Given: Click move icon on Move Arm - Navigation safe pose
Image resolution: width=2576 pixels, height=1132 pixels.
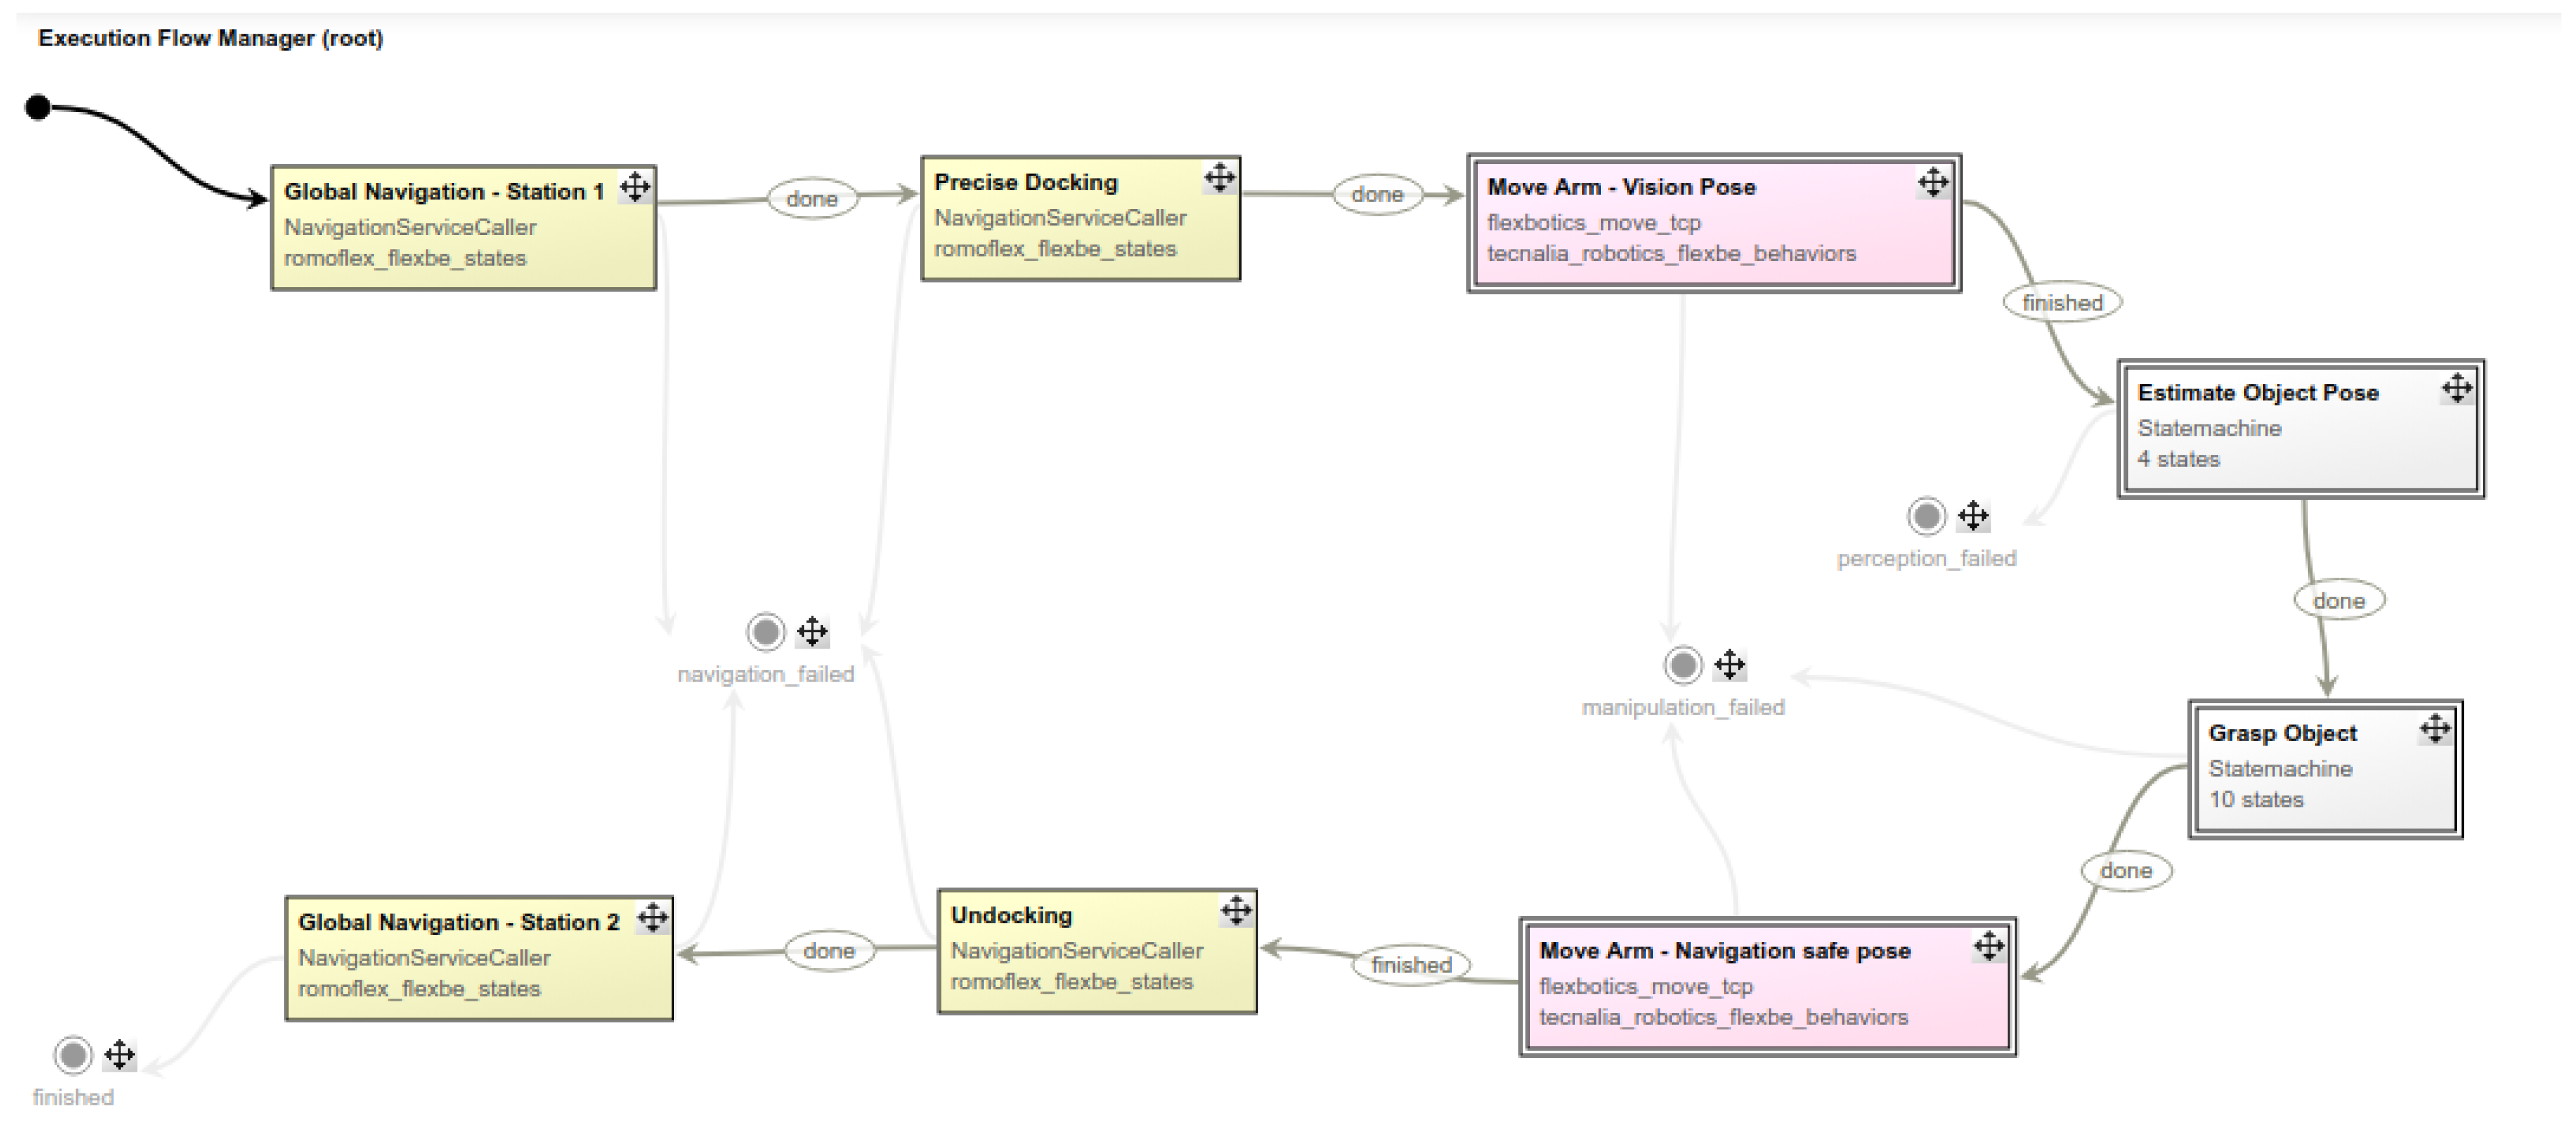Looking at the screenshot, I should tap(1989, 946).
